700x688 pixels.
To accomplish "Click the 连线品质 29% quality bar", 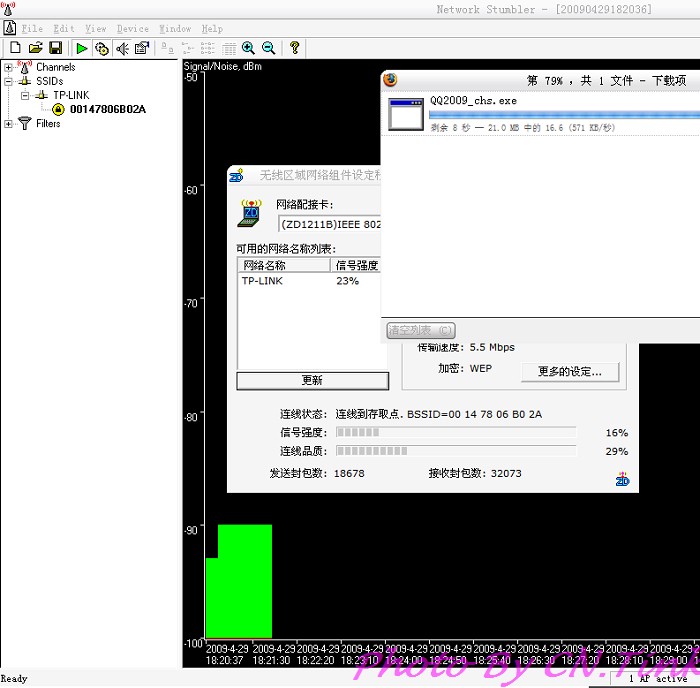I will pos(456,451).
